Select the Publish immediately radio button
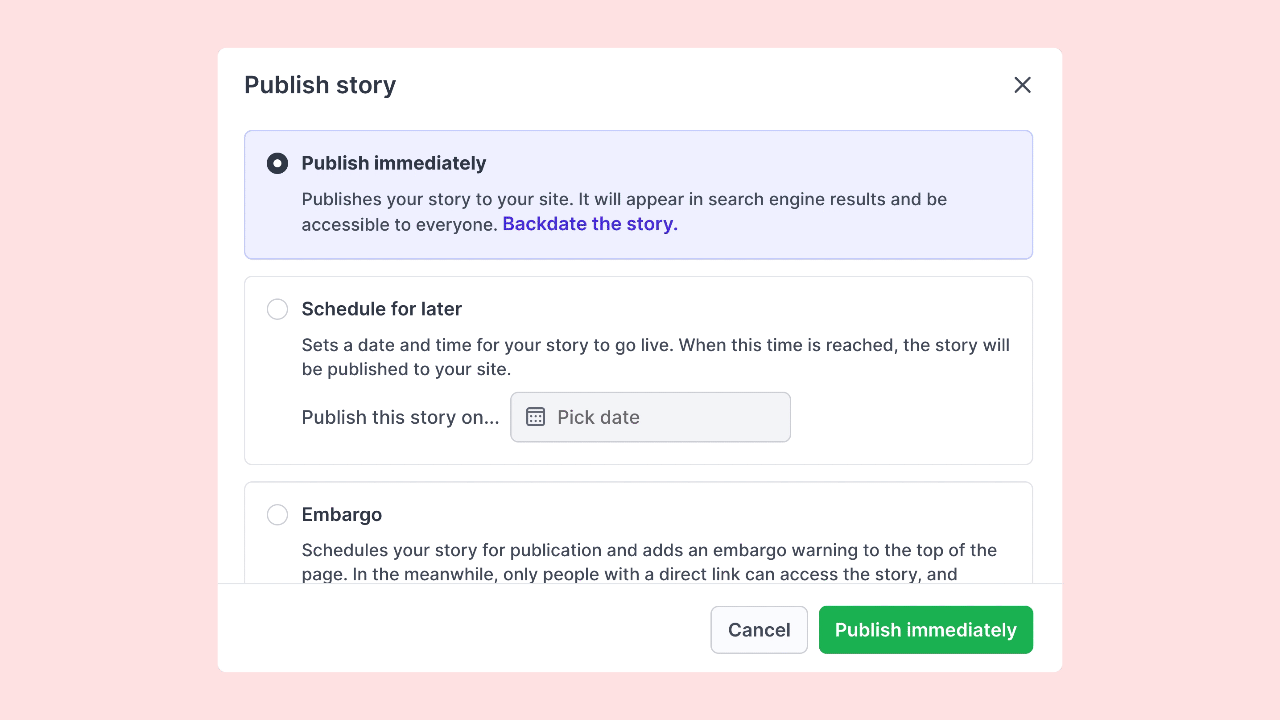Screen dimensions: 1280x720 click(277, 163)
